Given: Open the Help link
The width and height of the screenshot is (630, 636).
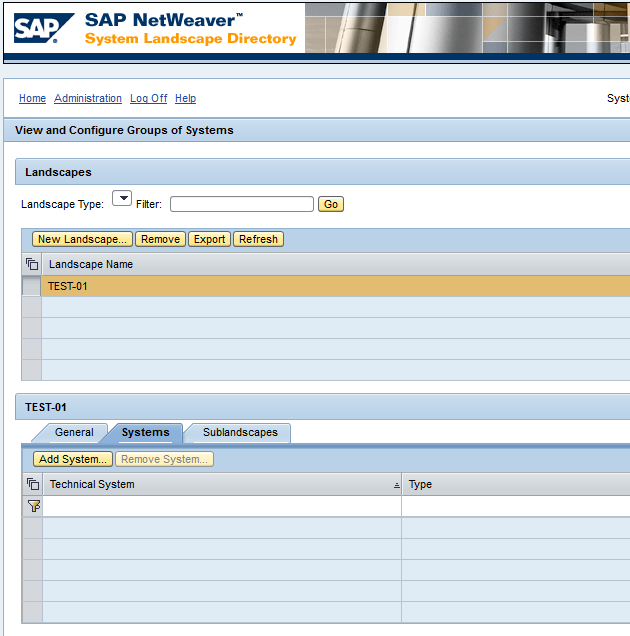Looking at the screenshot, I should pyautogui.click(x=185, y=98).
